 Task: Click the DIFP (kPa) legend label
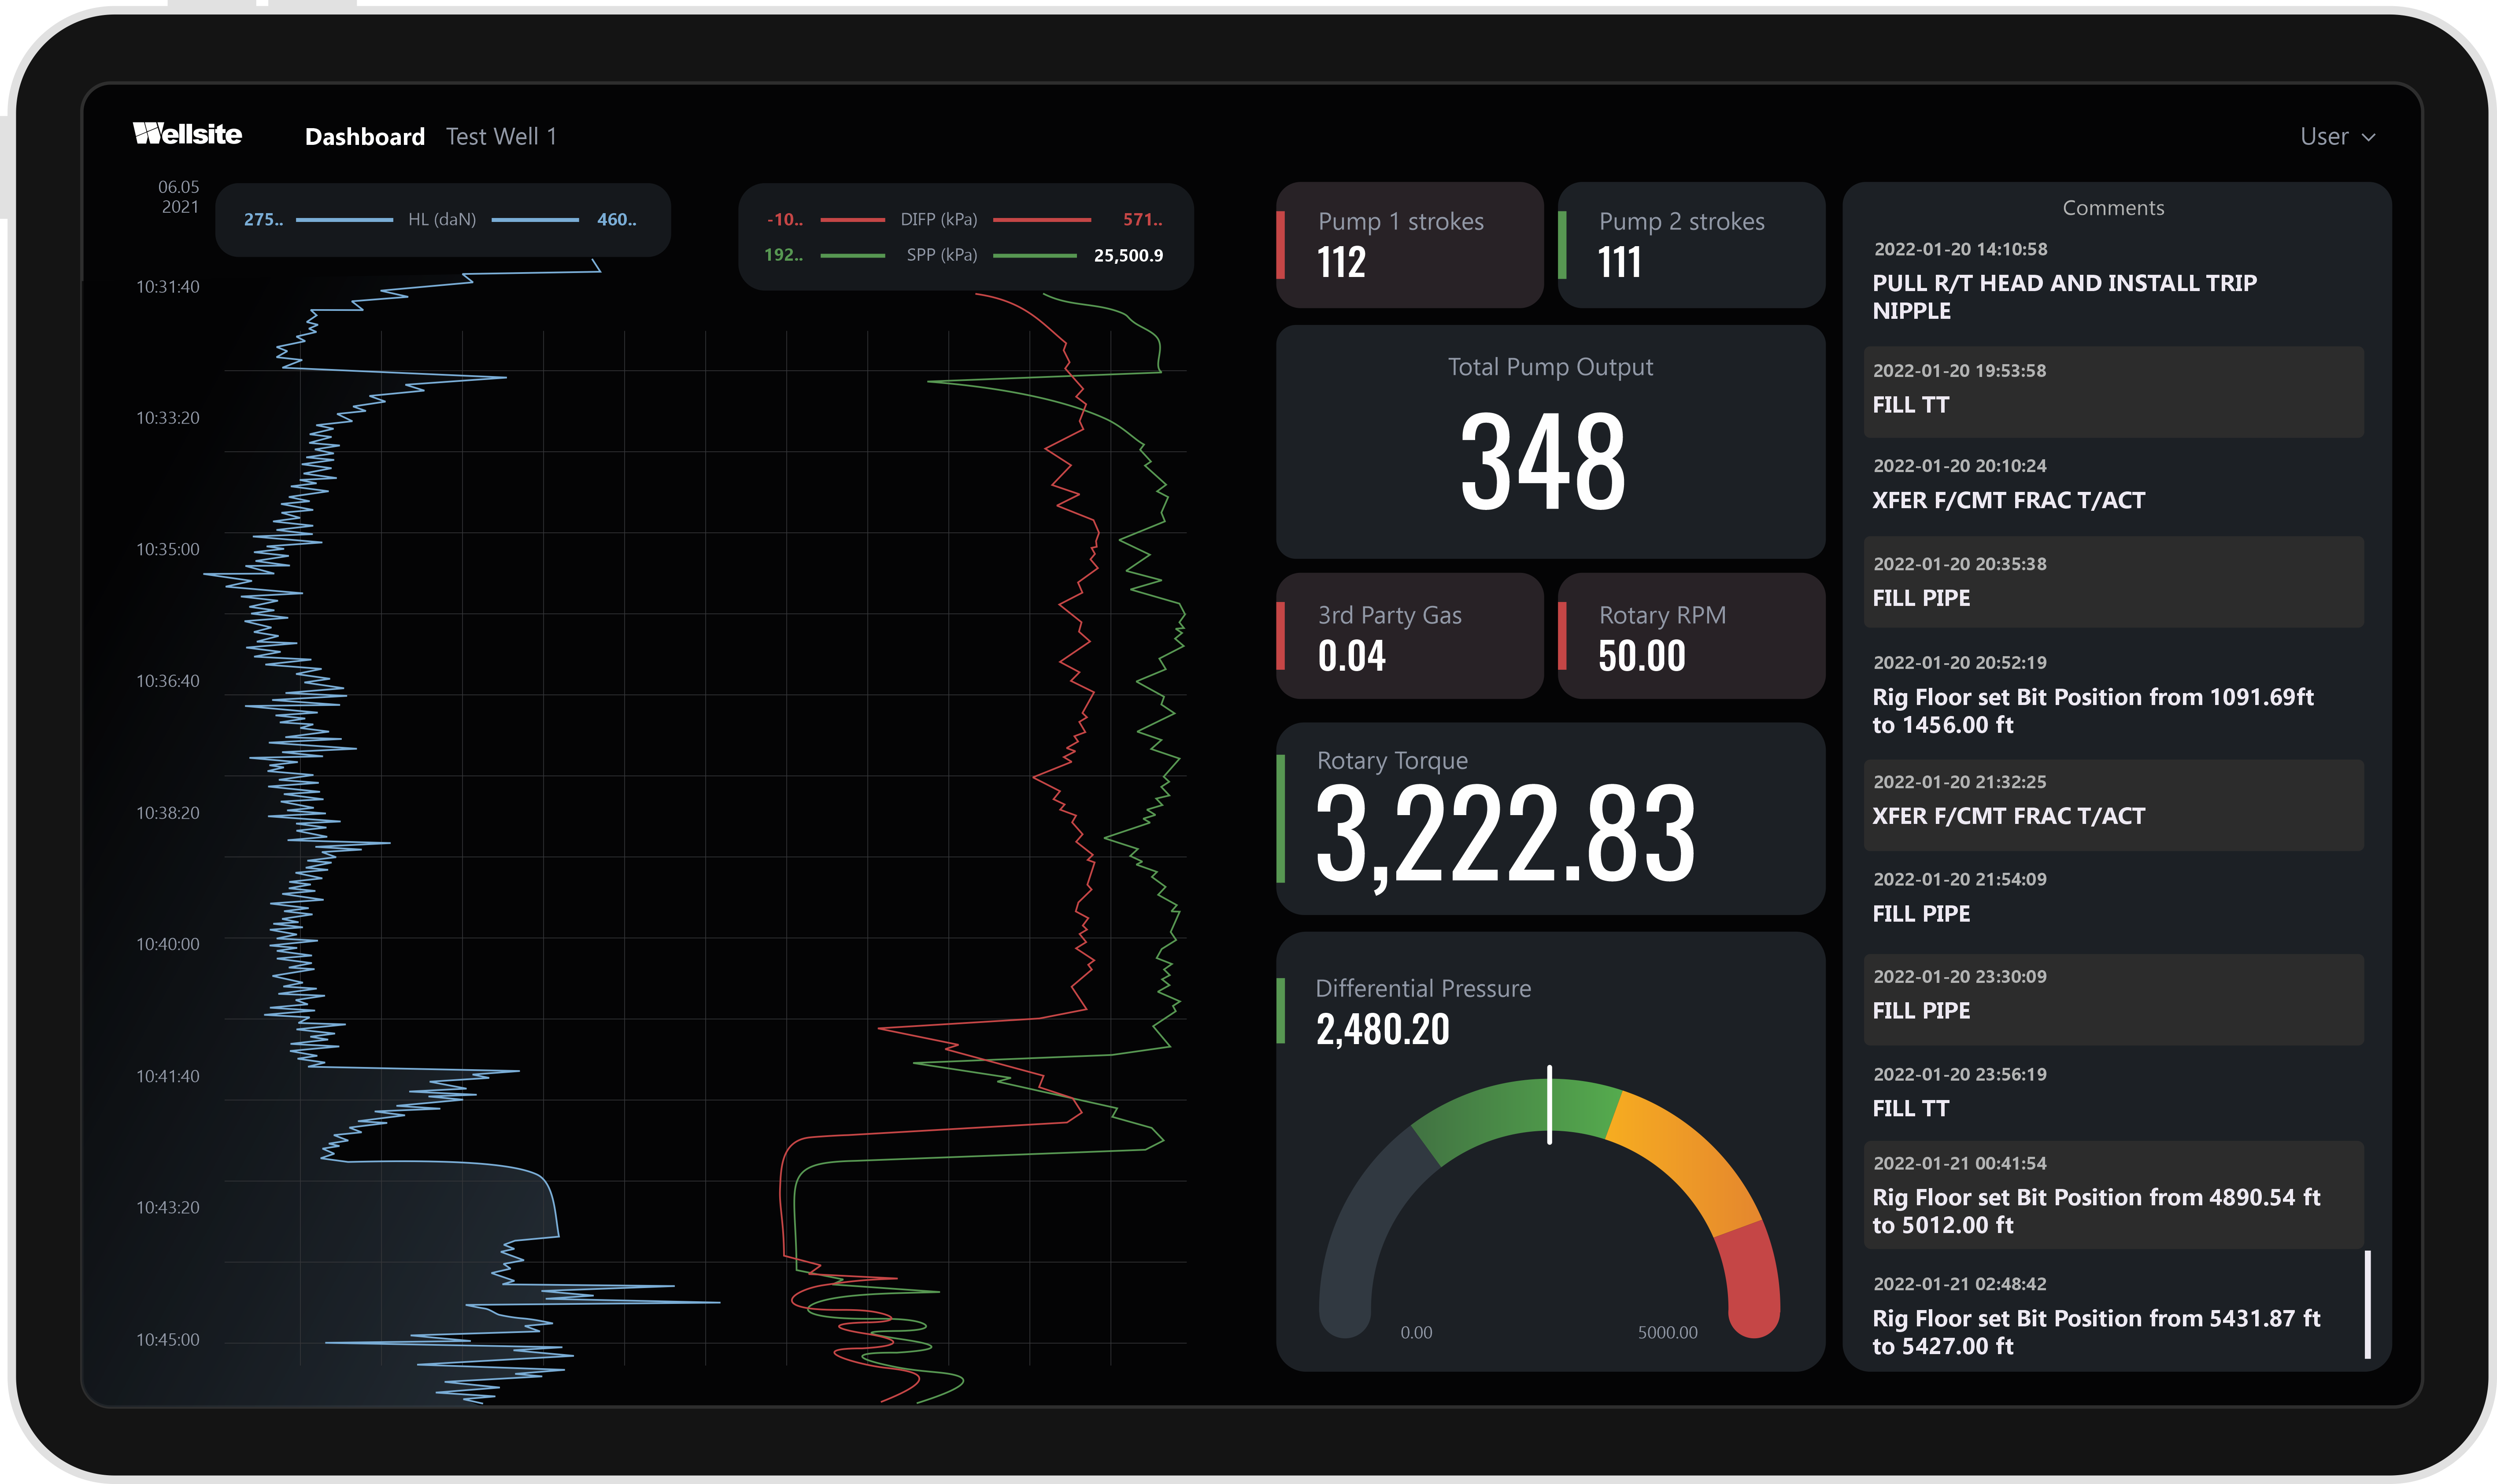point(938,219)
